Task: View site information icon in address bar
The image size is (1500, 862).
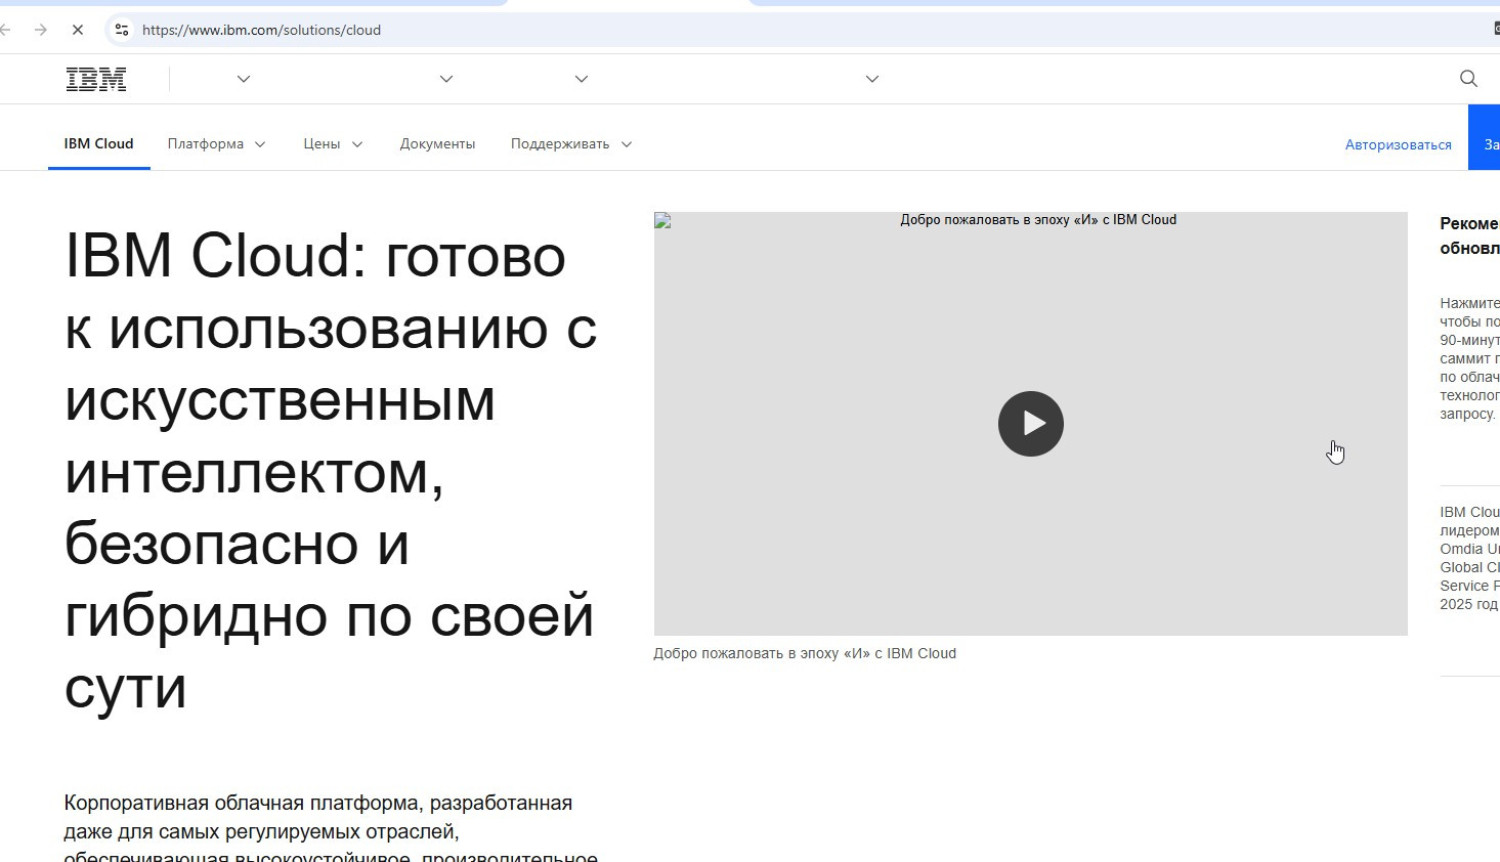Action: [122, 30]
